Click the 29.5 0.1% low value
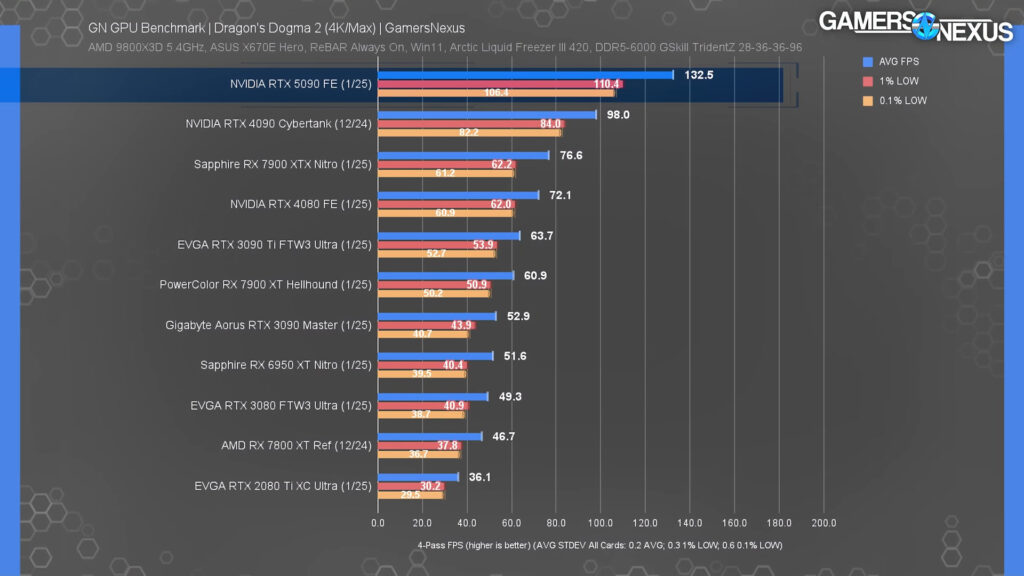Image resolution: width=1024 pixels, height=576 pixels. 410,494
